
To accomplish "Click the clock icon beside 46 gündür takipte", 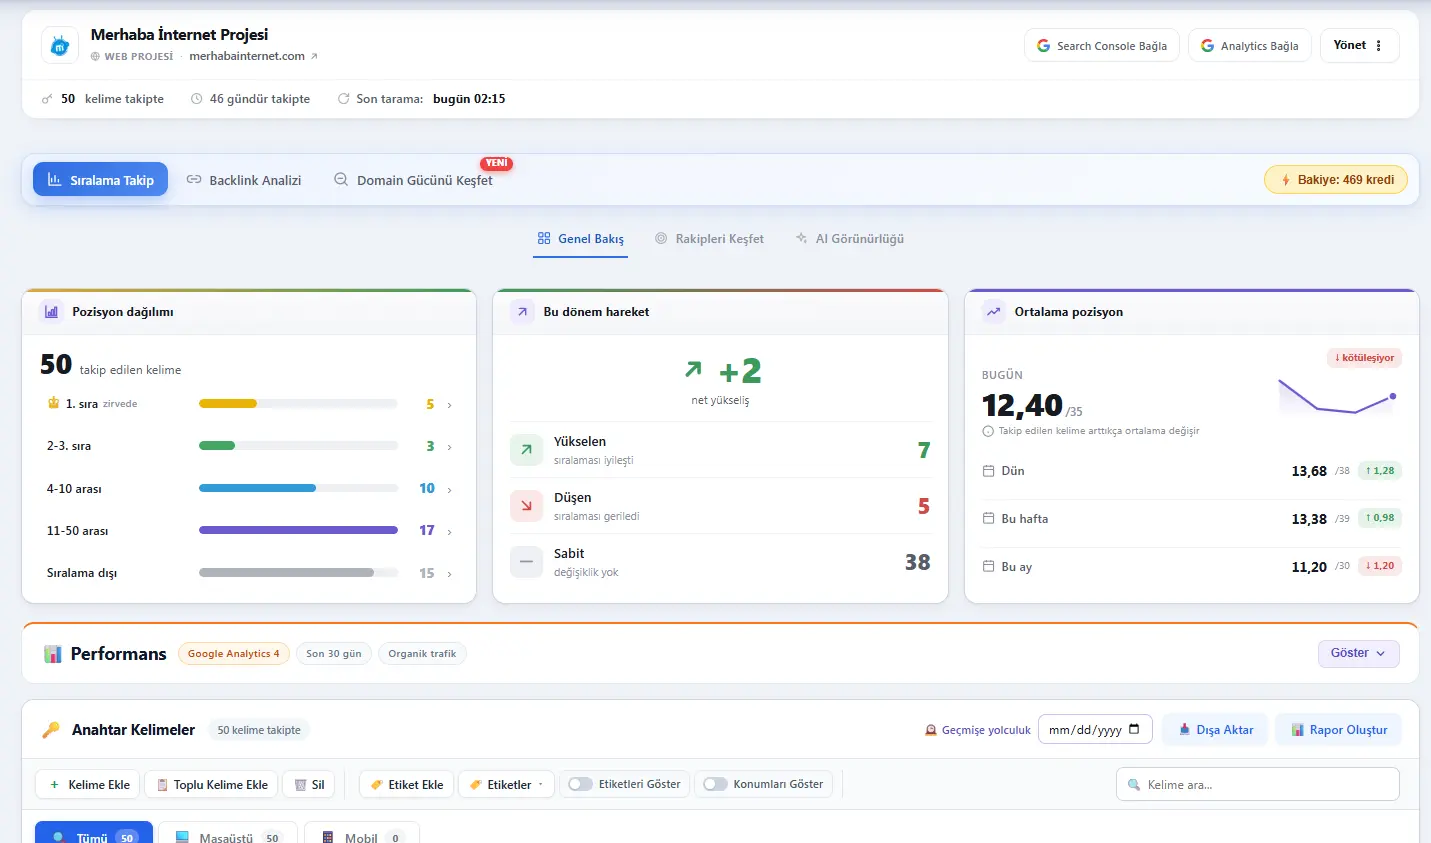I will coord(197,99).
